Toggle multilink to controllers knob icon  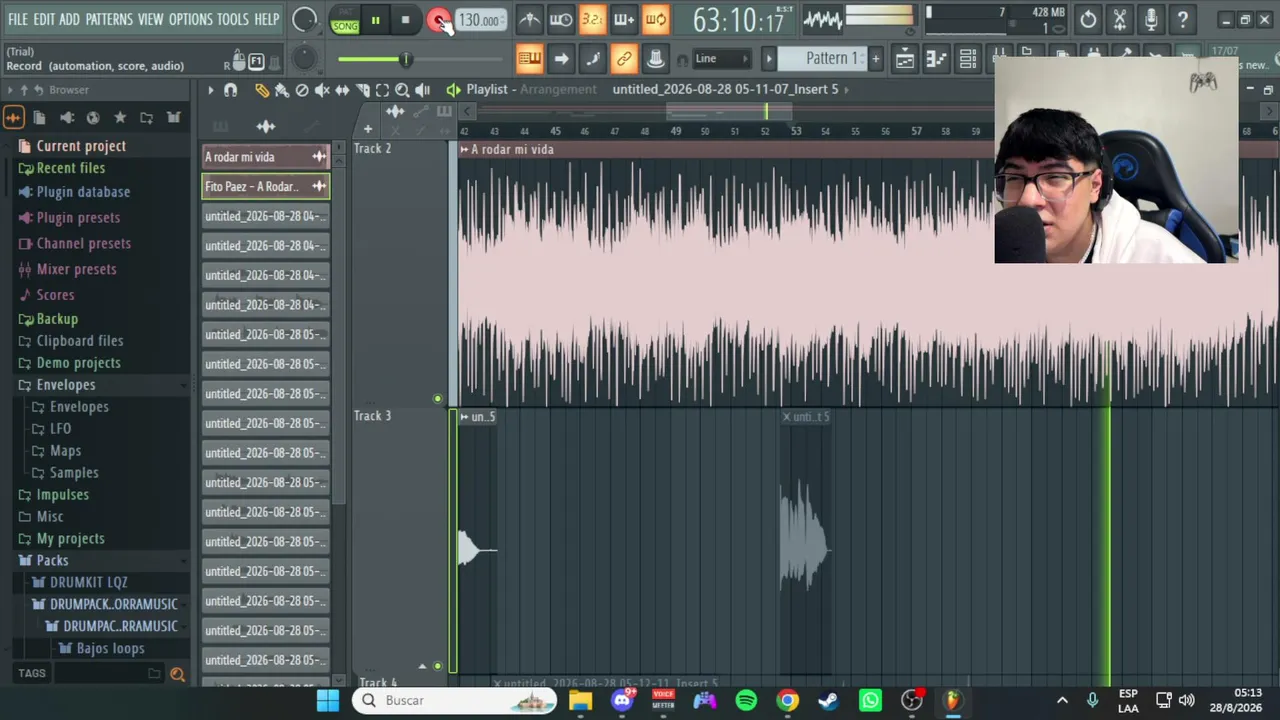pyautogui.click(x=655, y=59)
